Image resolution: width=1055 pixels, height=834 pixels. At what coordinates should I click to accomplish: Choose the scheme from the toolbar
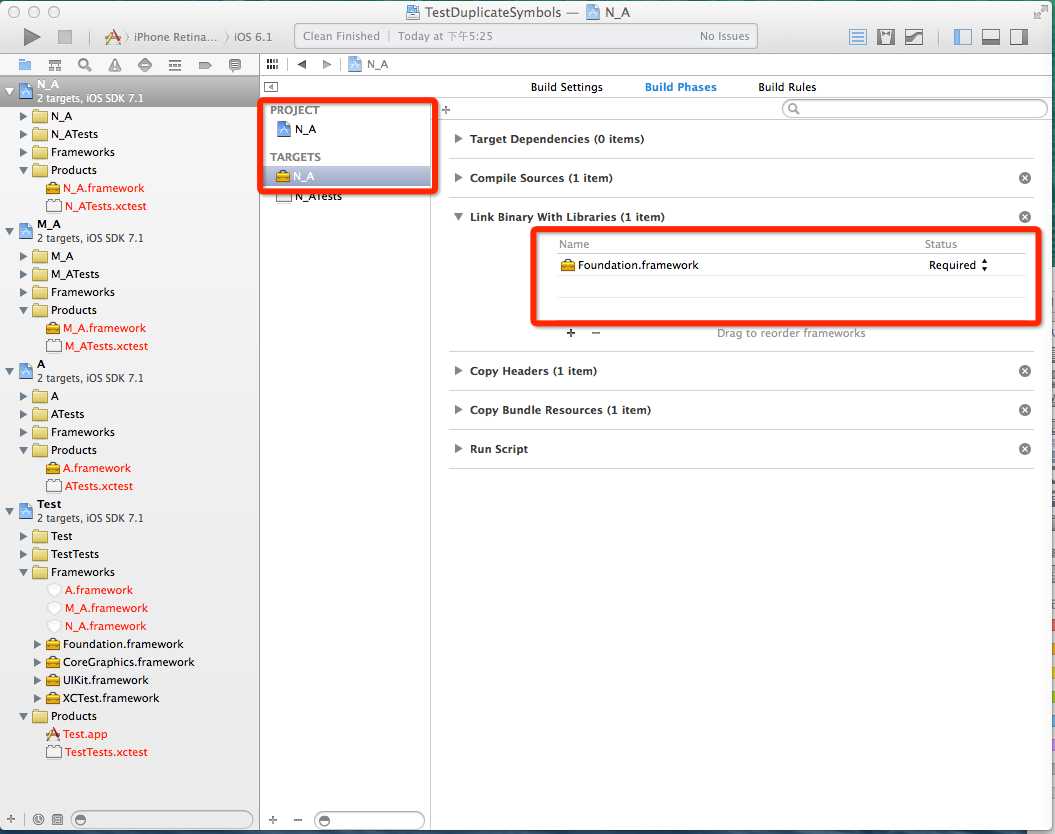(x=161, y=37)
